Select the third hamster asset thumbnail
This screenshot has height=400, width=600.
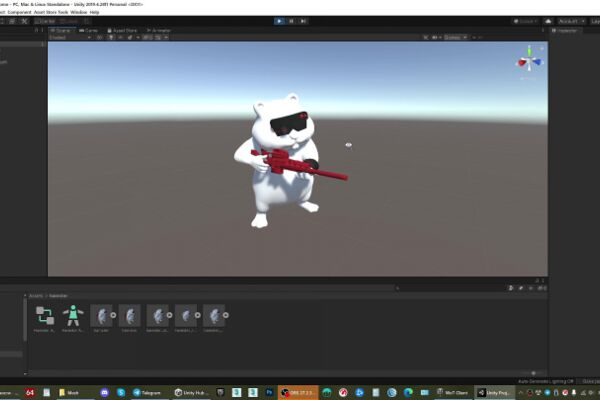[x=157, y=315]
